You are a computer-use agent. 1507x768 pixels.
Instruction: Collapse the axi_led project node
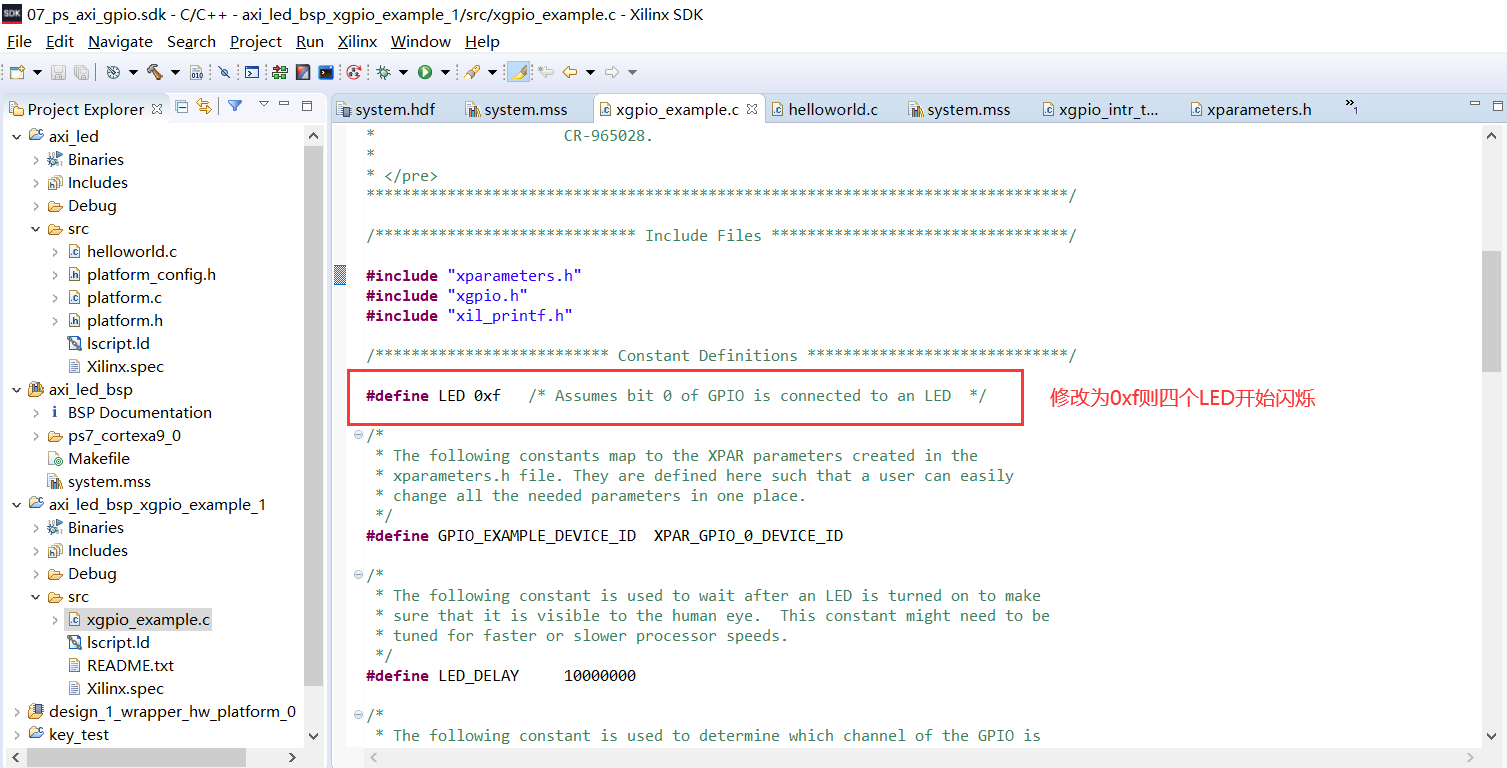pyautogui.click(x=16, y=136)
